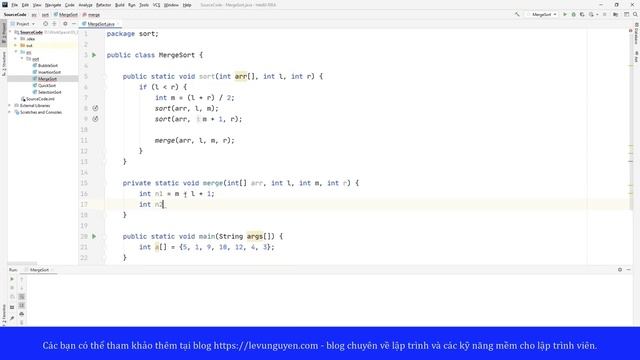Expand Scratches and Consoles

coord(10,112)
